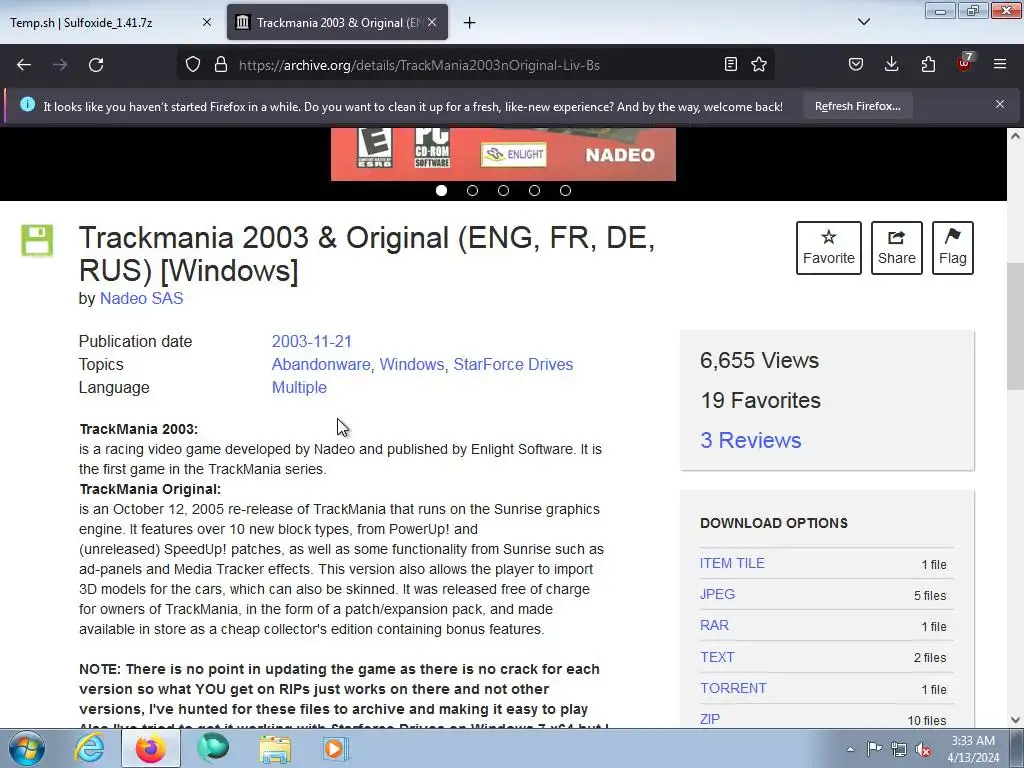Open the tracking protection shield icon
Image resolution: width=1024 pixels, height=768 pixels.
tap(193, 65)
